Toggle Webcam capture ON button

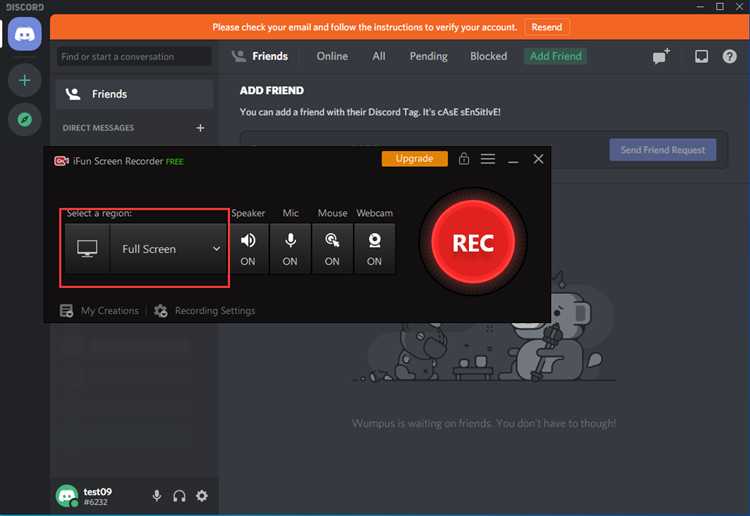pyautogui.click(x=374, y=249)
